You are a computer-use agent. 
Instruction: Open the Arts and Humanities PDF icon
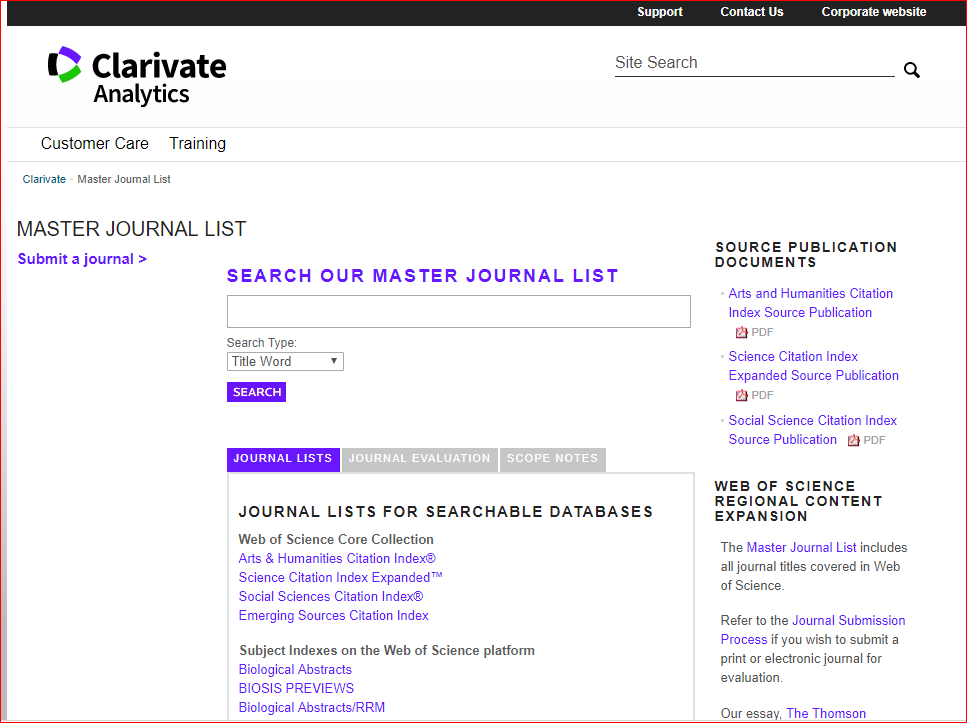pyautogui.click(x=741, y=333)
